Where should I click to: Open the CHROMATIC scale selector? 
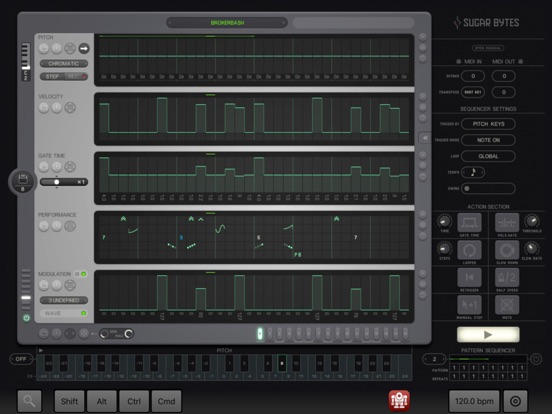point(64,63)
